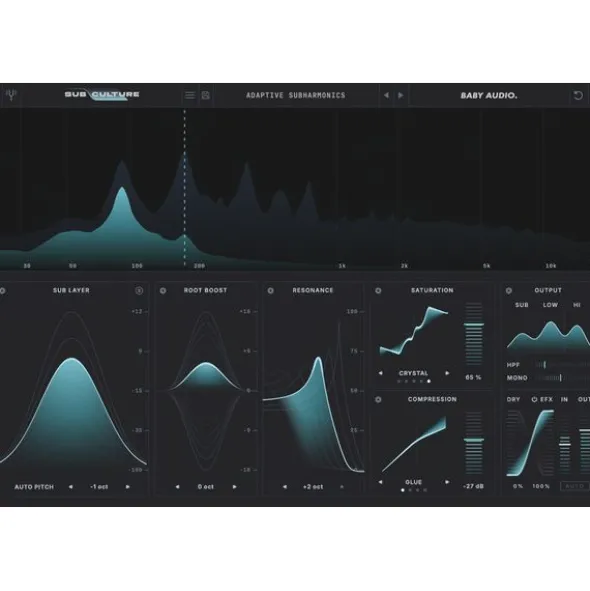Click the -1 oct value in Sub Layer

coord(99,487)
